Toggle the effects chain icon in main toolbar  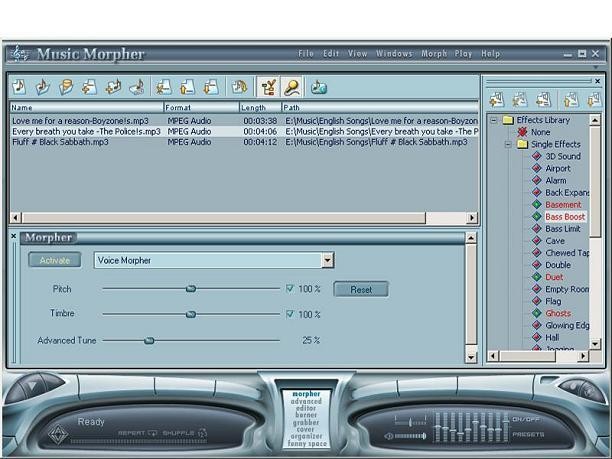pyautogui.click(x=268, y=87)
